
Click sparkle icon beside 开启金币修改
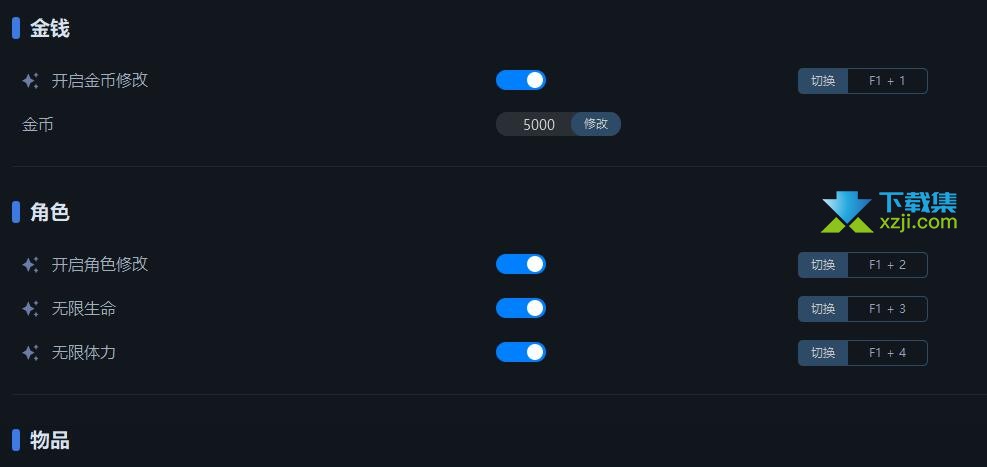pos(30,81)
